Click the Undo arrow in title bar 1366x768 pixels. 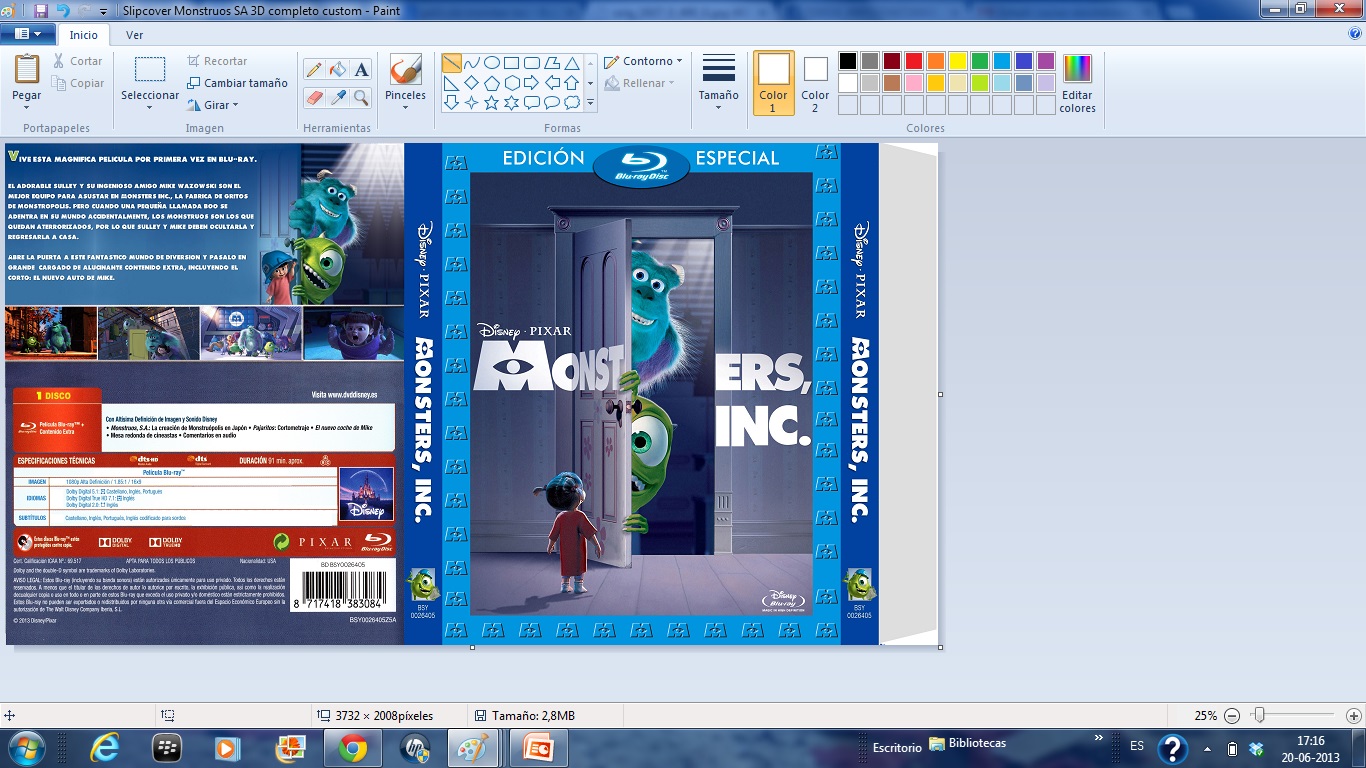[x=63, y=11]
